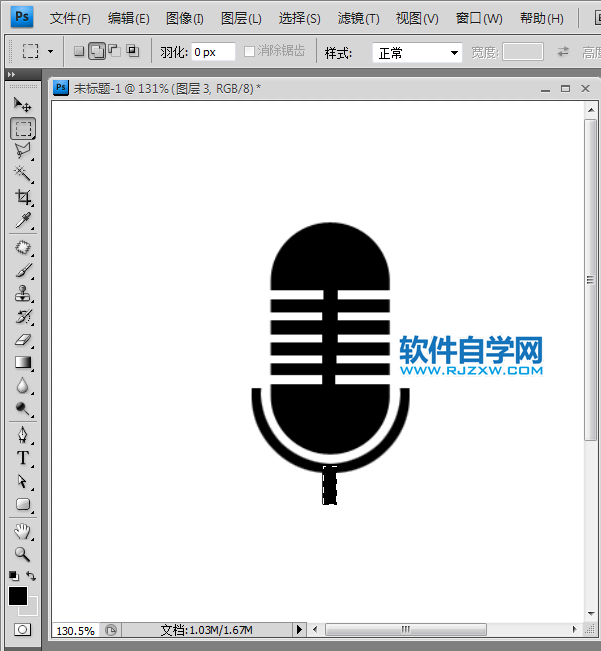The width and height of the screenshot is (601, 651).
Task: Select the Hand tool
Action: coord(22,530)
